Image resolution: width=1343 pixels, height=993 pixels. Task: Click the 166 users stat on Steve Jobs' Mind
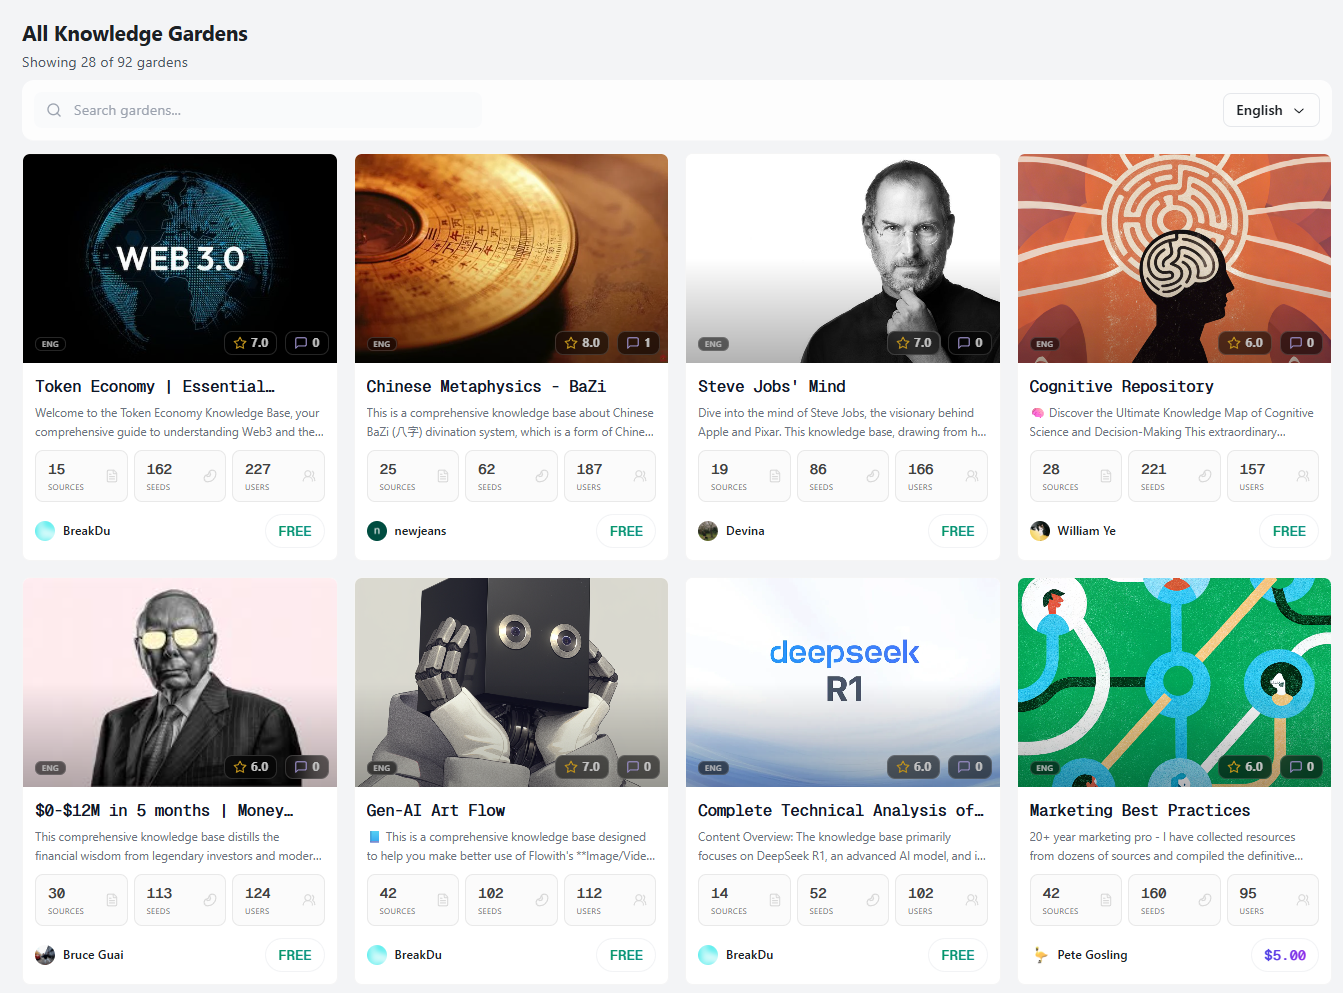click(941, 476)
